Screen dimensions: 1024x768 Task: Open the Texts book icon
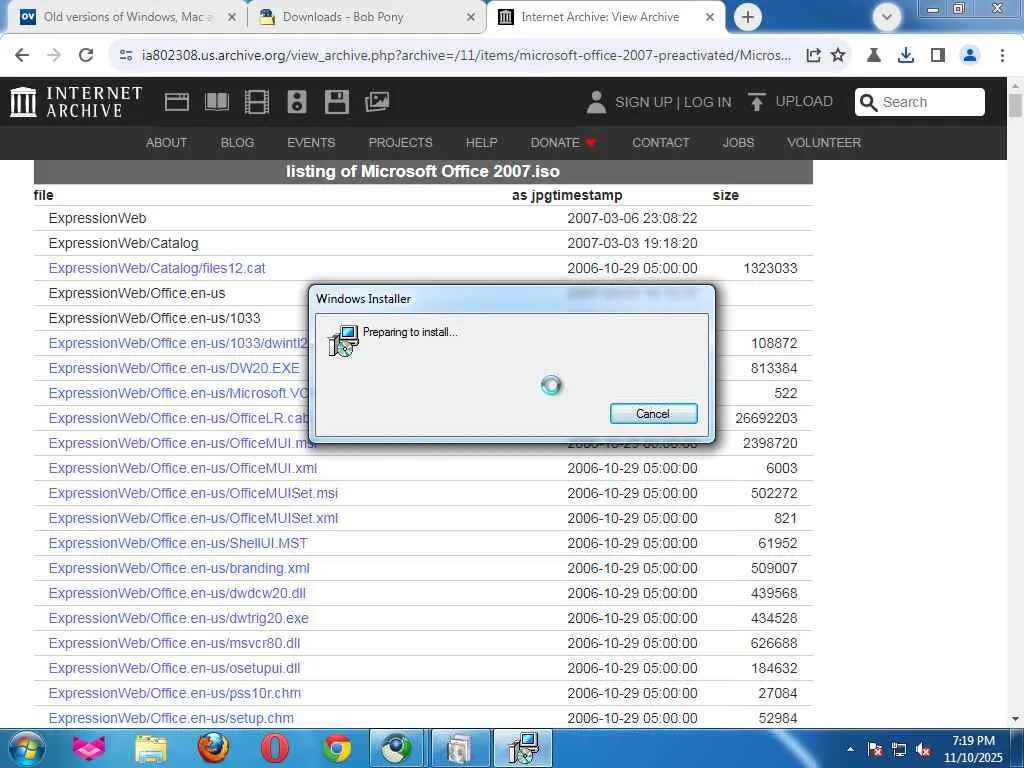pos(217,102)
